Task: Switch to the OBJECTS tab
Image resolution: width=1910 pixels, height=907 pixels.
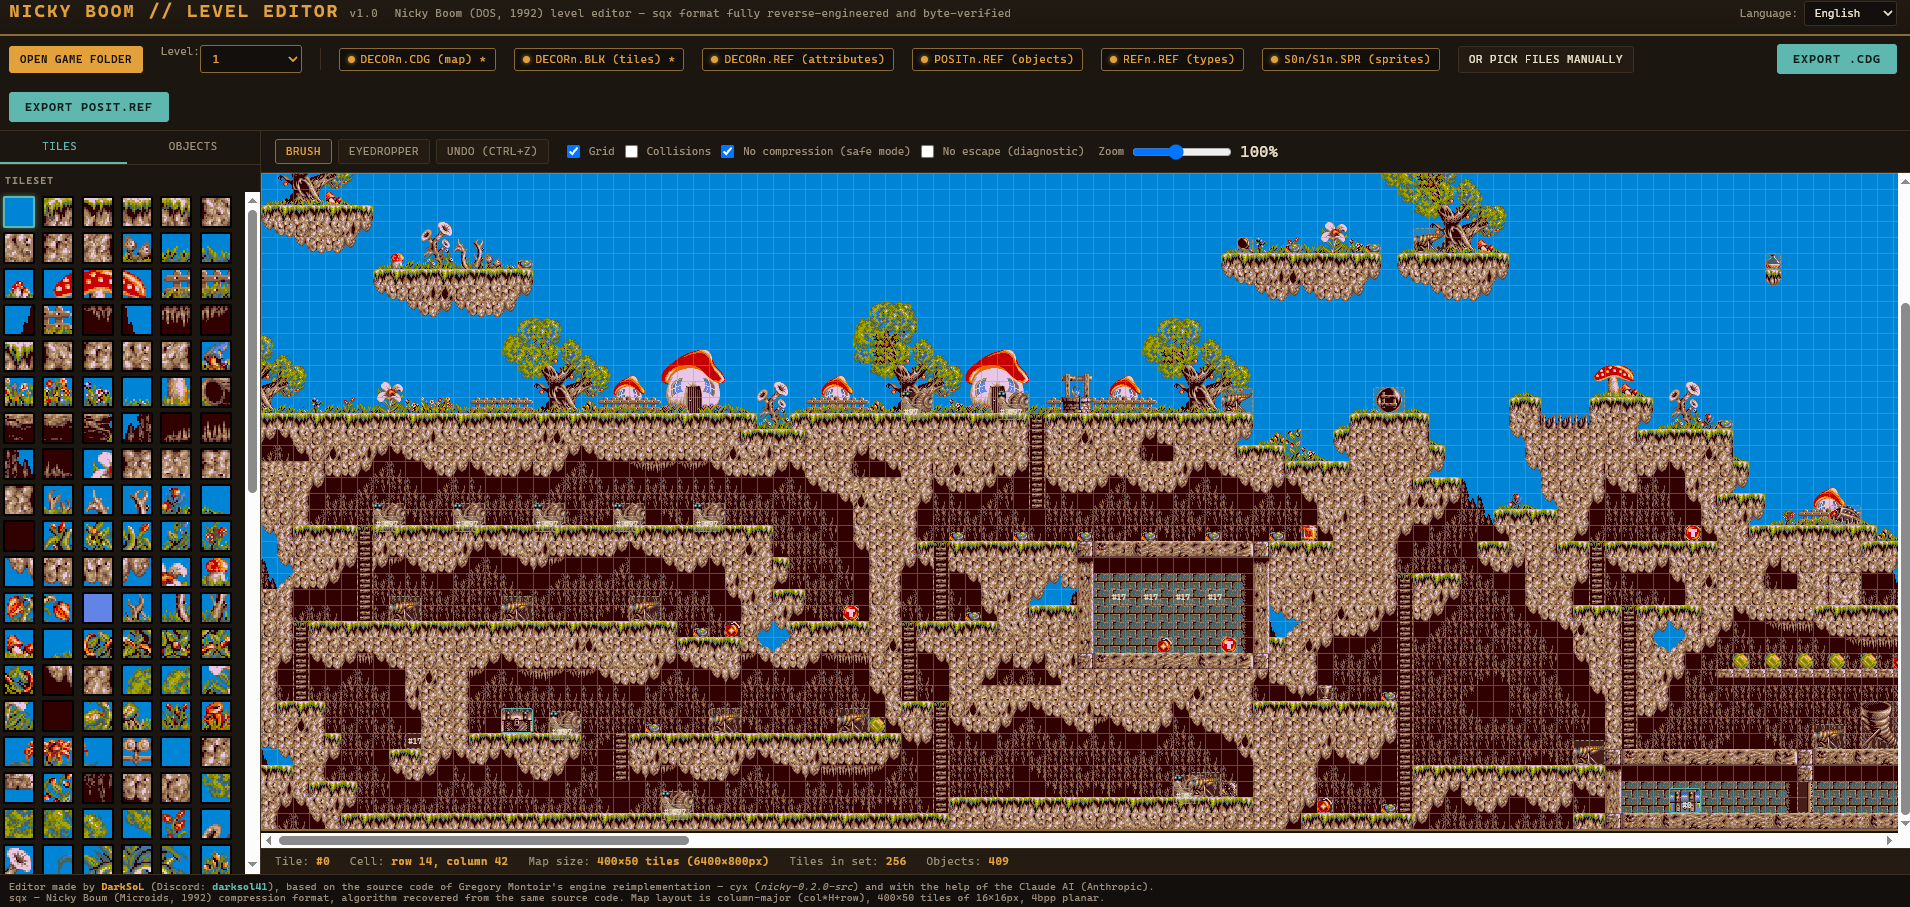Action: [x=193, y=146]
